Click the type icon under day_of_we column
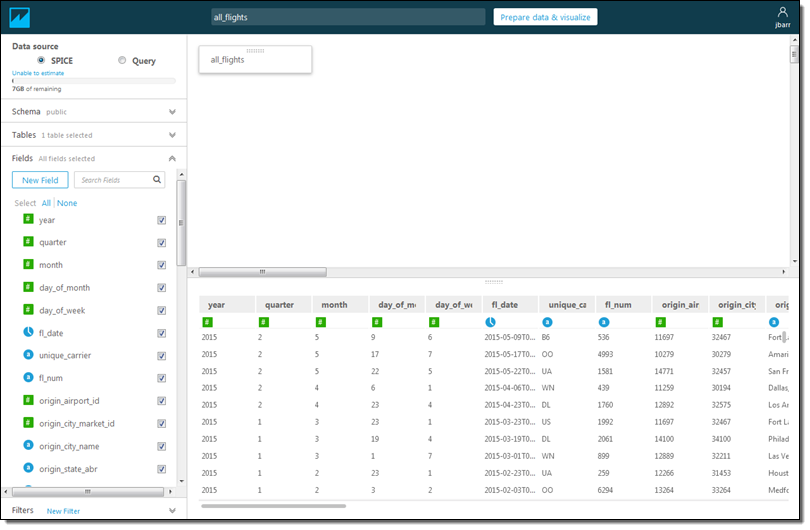The image size is (810, 530). 434,322
